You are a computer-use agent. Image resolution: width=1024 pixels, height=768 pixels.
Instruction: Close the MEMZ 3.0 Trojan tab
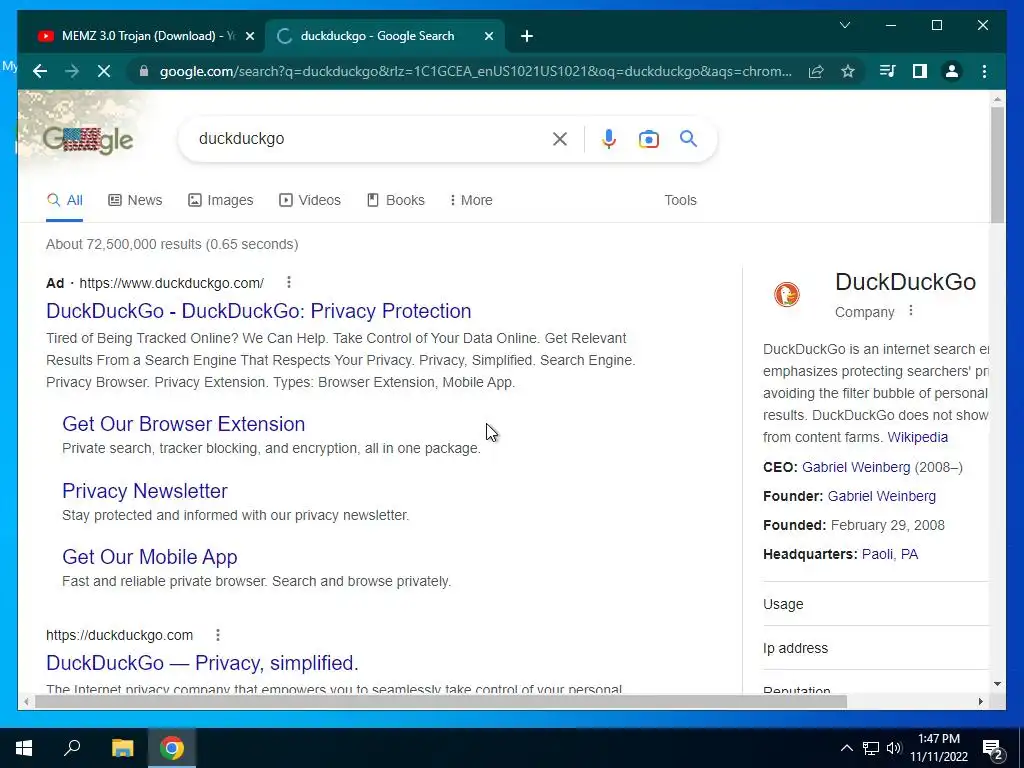pos(249,36)
